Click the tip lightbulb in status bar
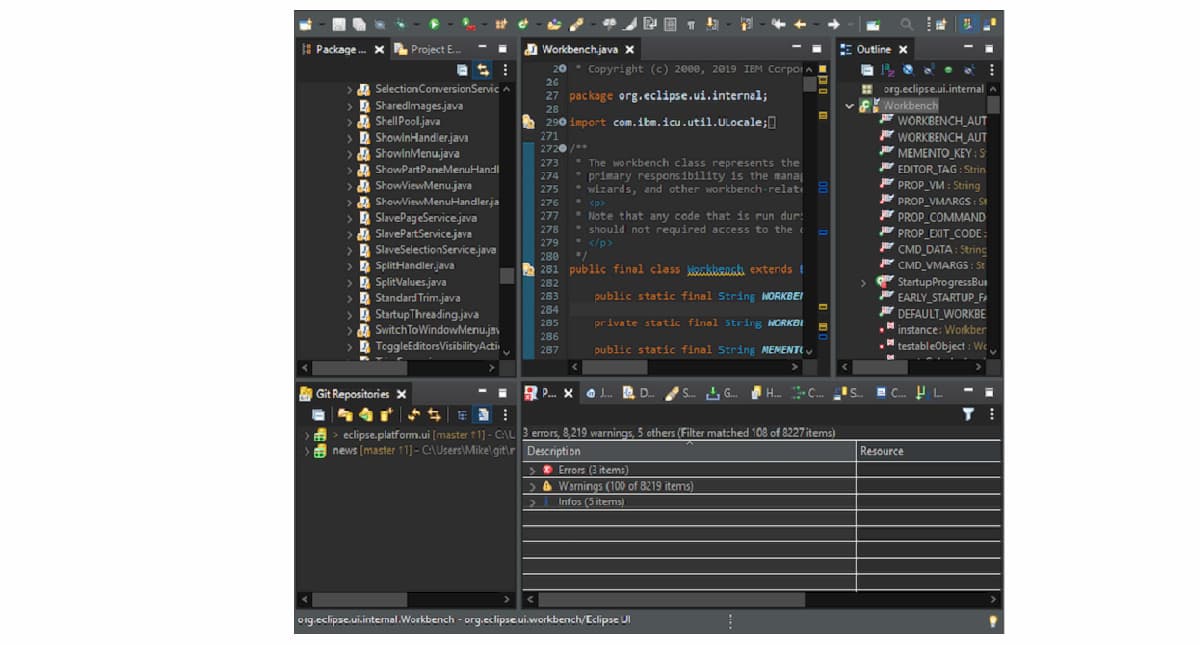This screenshot has width=1200, height=645. tap(993, 621)
